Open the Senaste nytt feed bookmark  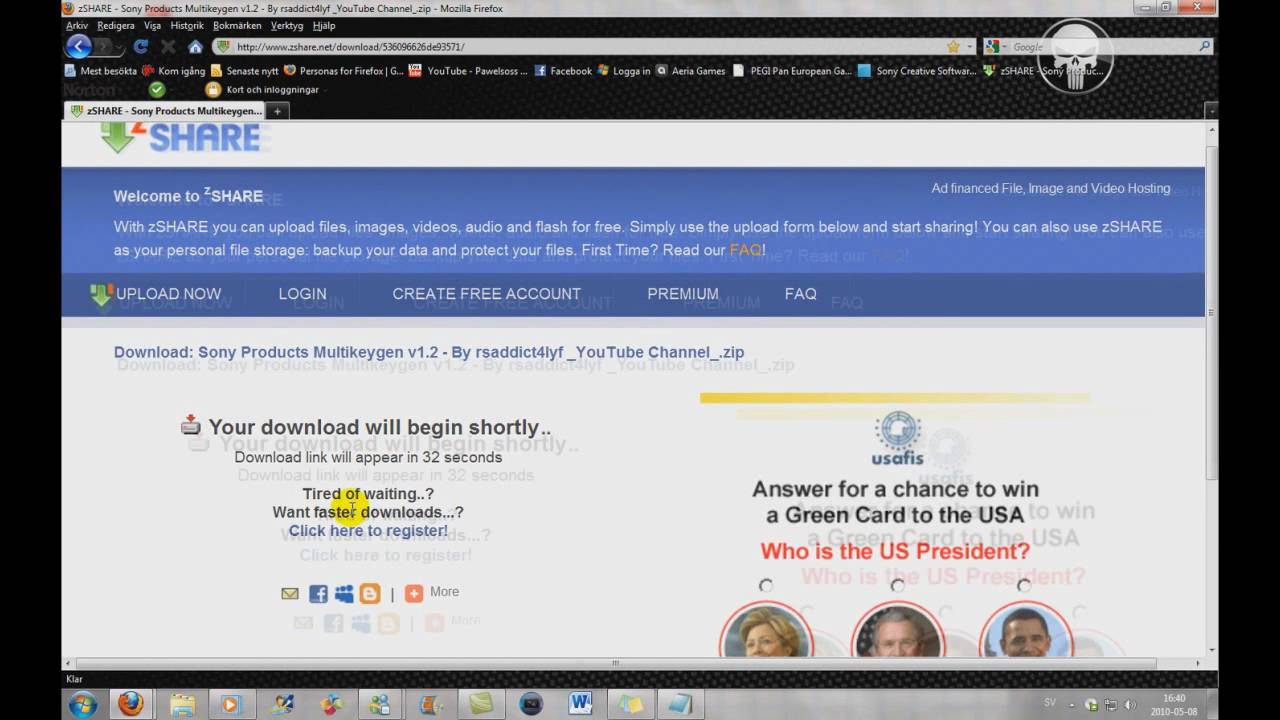(245, 71)
